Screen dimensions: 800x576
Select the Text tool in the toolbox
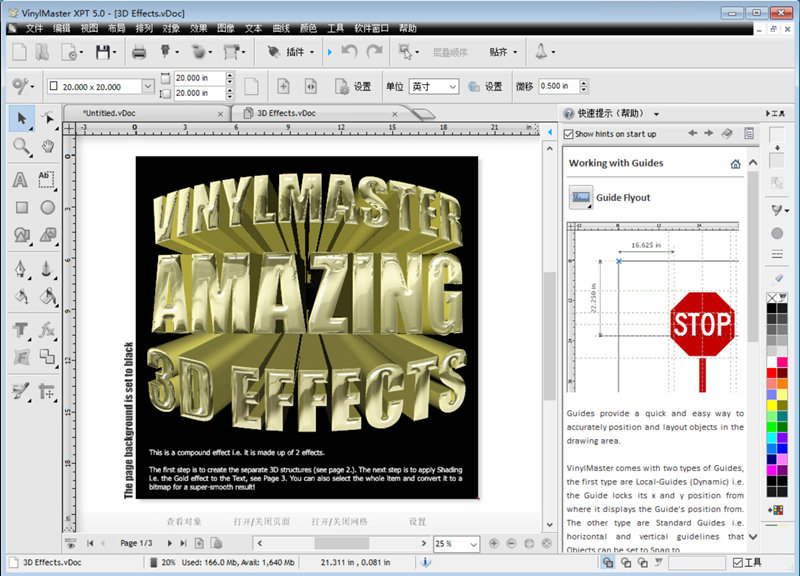pyautogui.click(x=20, y=180)
